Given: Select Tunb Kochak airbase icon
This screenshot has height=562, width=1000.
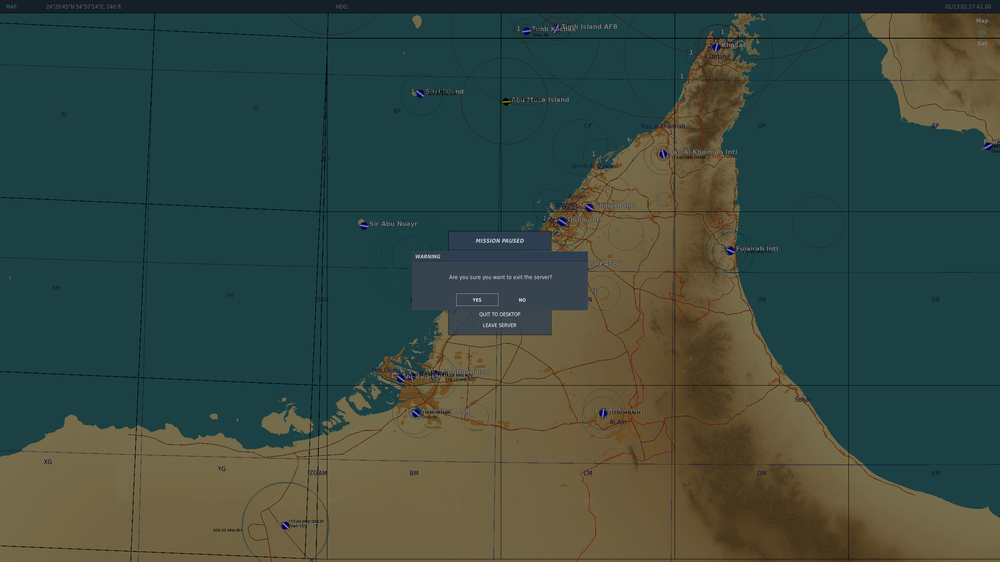Looking at the screenshot, I should [x=526, y=31].
